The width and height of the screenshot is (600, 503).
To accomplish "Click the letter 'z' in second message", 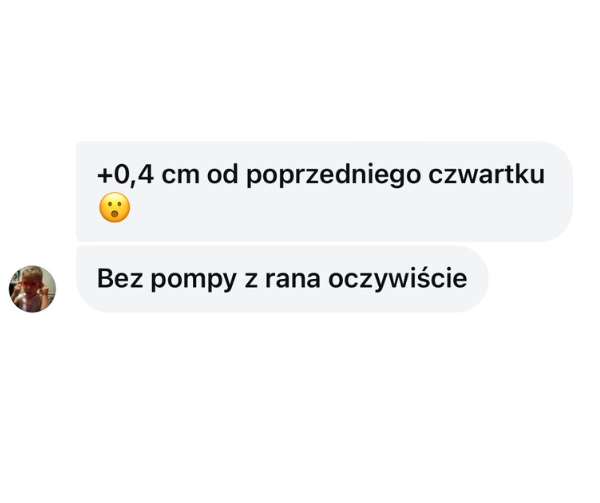I will pos(251,280).
